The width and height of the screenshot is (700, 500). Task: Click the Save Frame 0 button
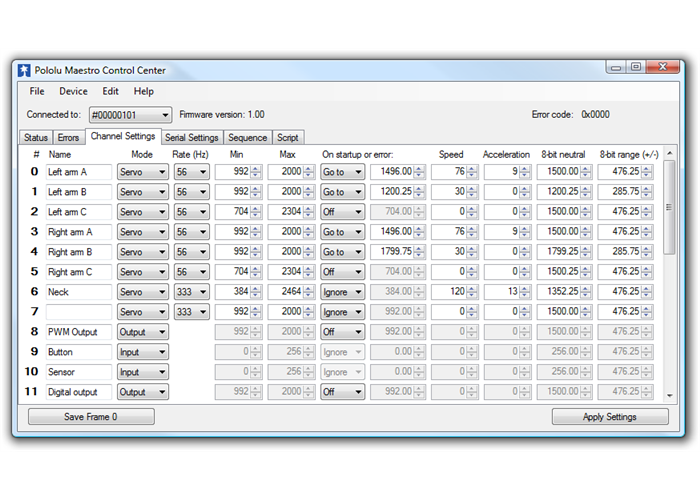click(91, 416)
